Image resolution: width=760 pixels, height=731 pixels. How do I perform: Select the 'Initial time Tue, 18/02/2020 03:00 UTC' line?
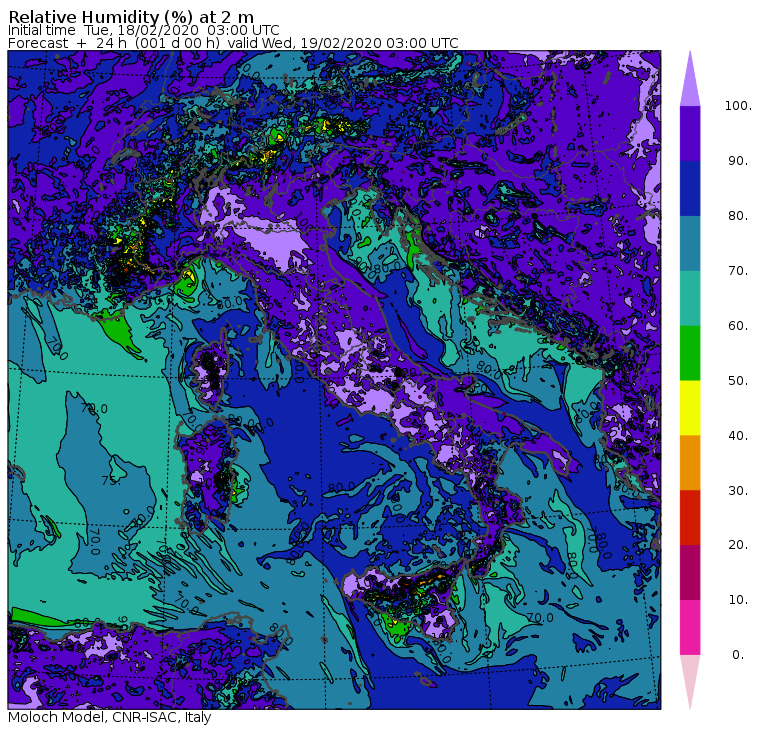coord(143,30)
